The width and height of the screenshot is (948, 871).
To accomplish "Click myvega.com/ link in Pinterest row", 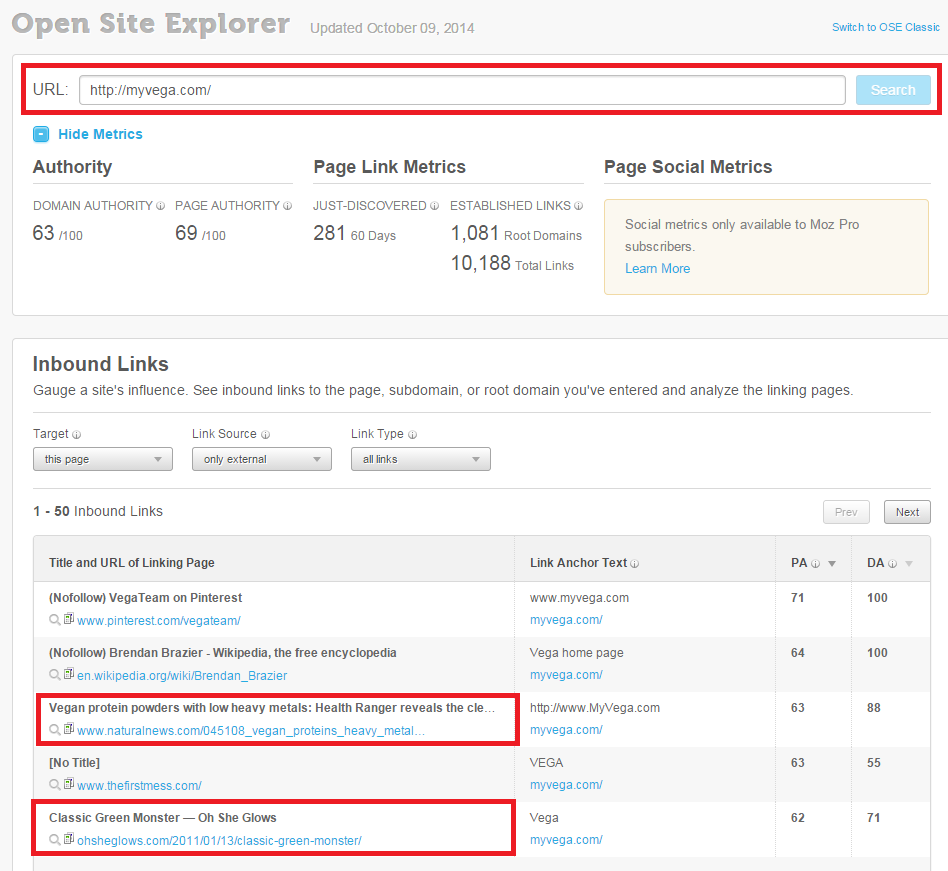I will coord(566,620).
